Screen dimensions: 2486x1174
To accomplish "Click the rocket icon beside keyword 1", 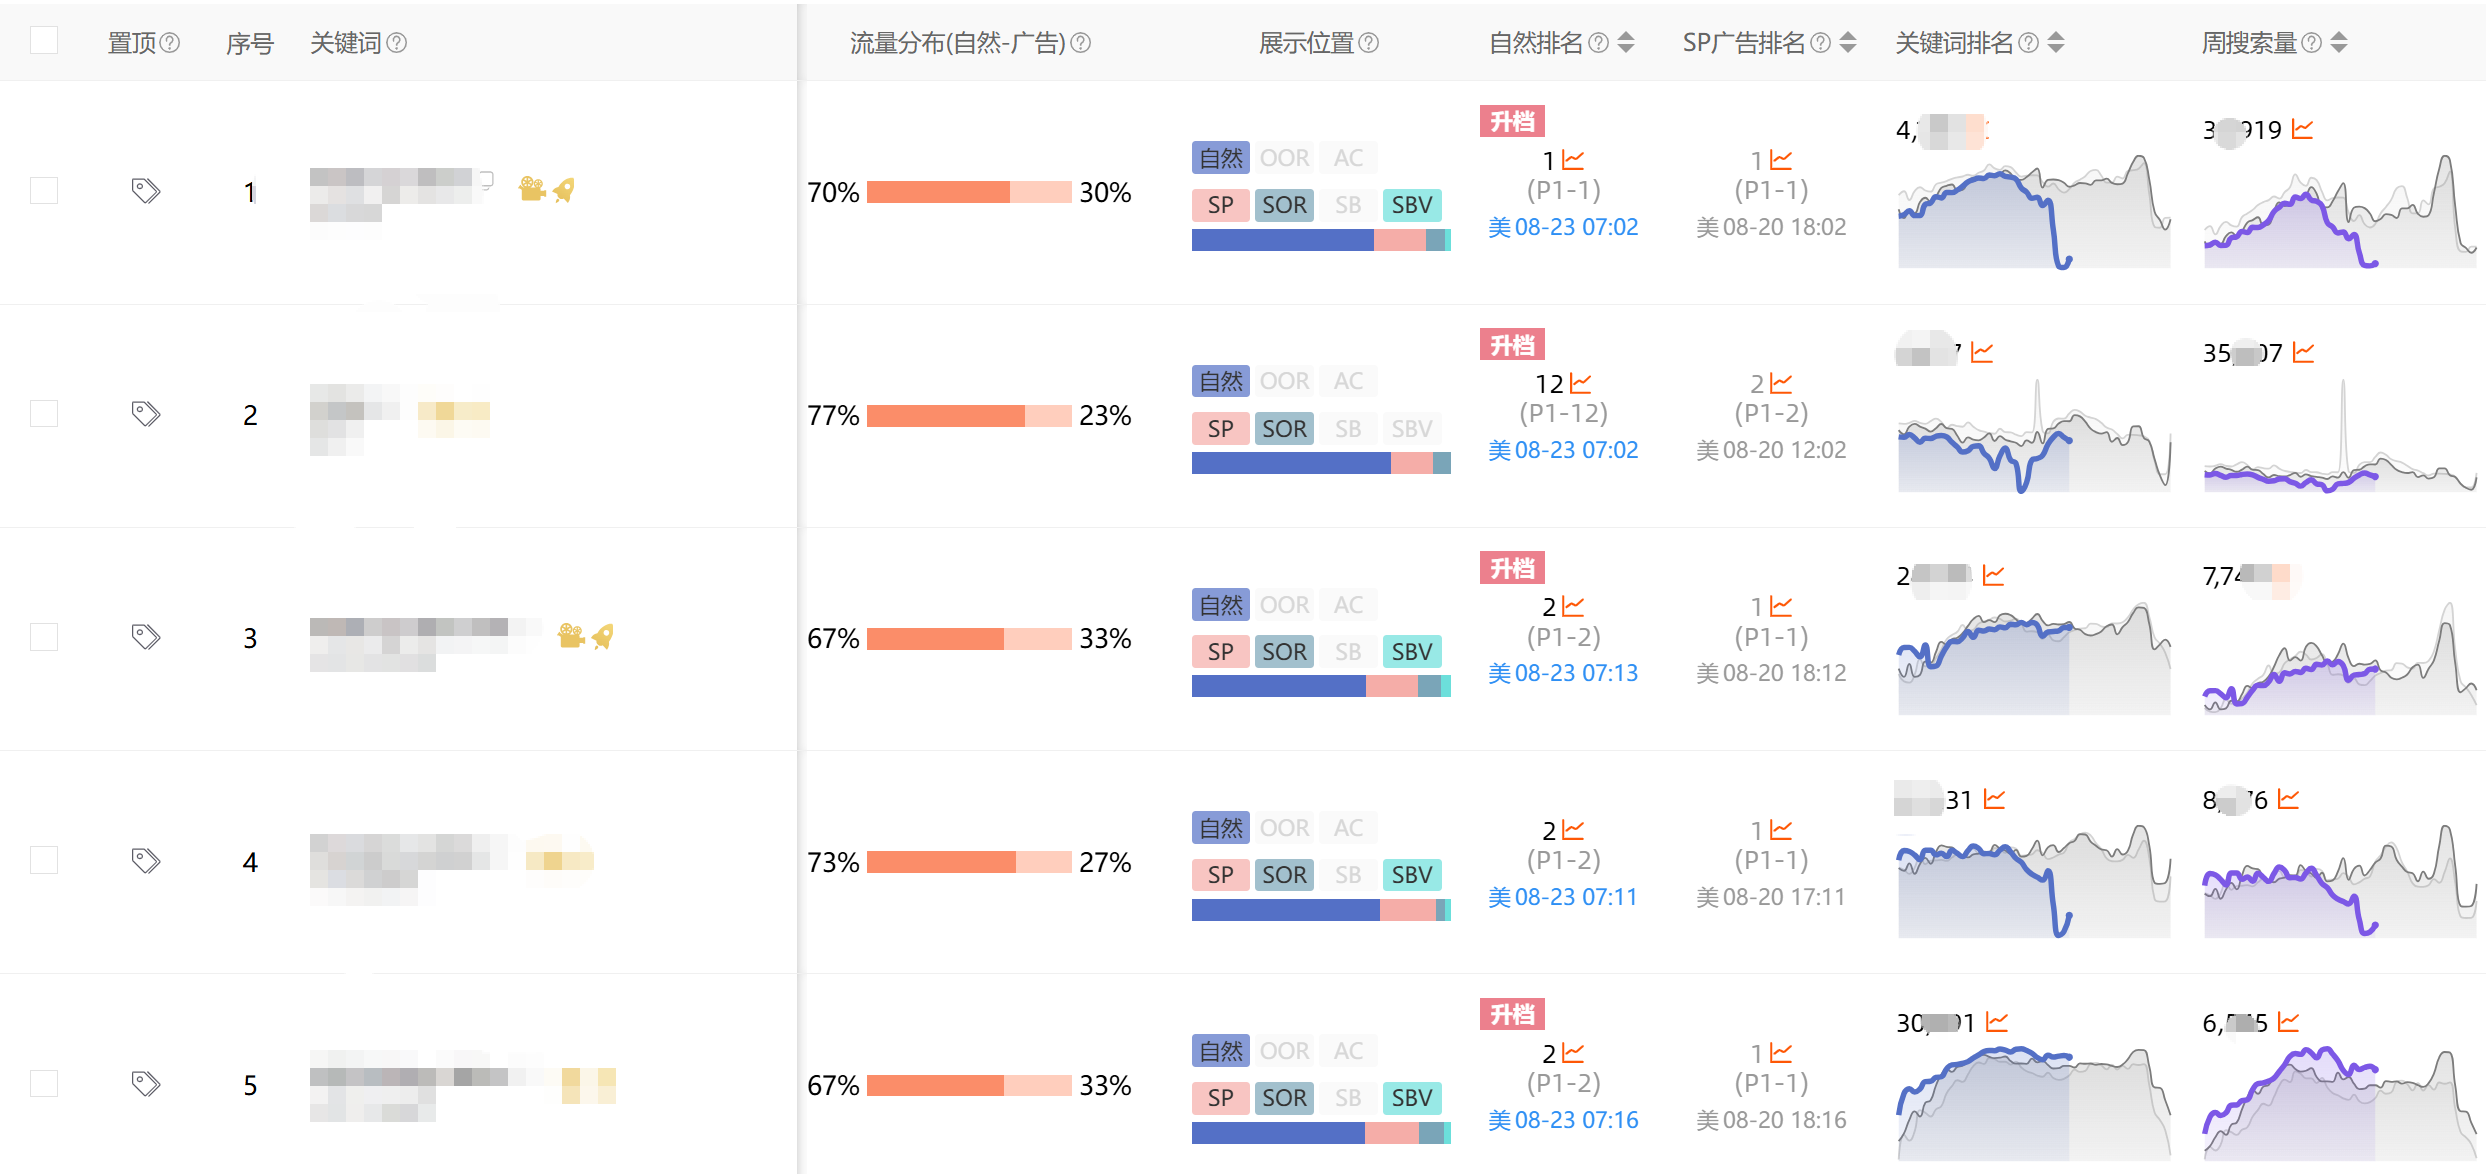I will tap(564, 190).
